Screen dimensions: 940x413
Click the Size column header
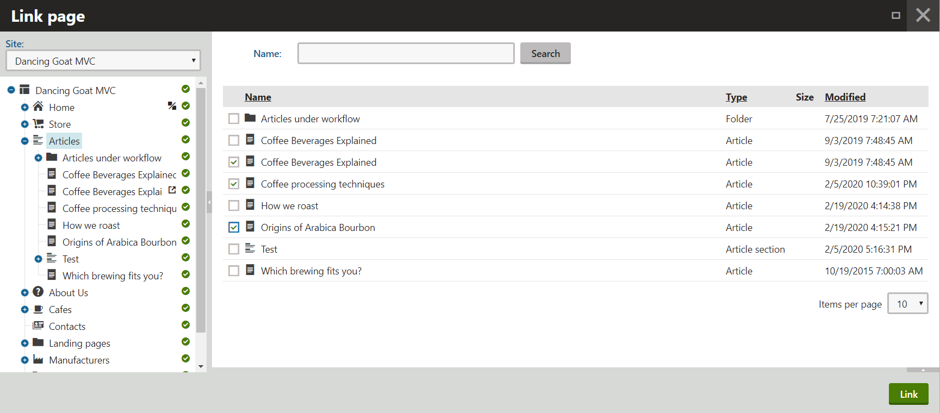805,97
